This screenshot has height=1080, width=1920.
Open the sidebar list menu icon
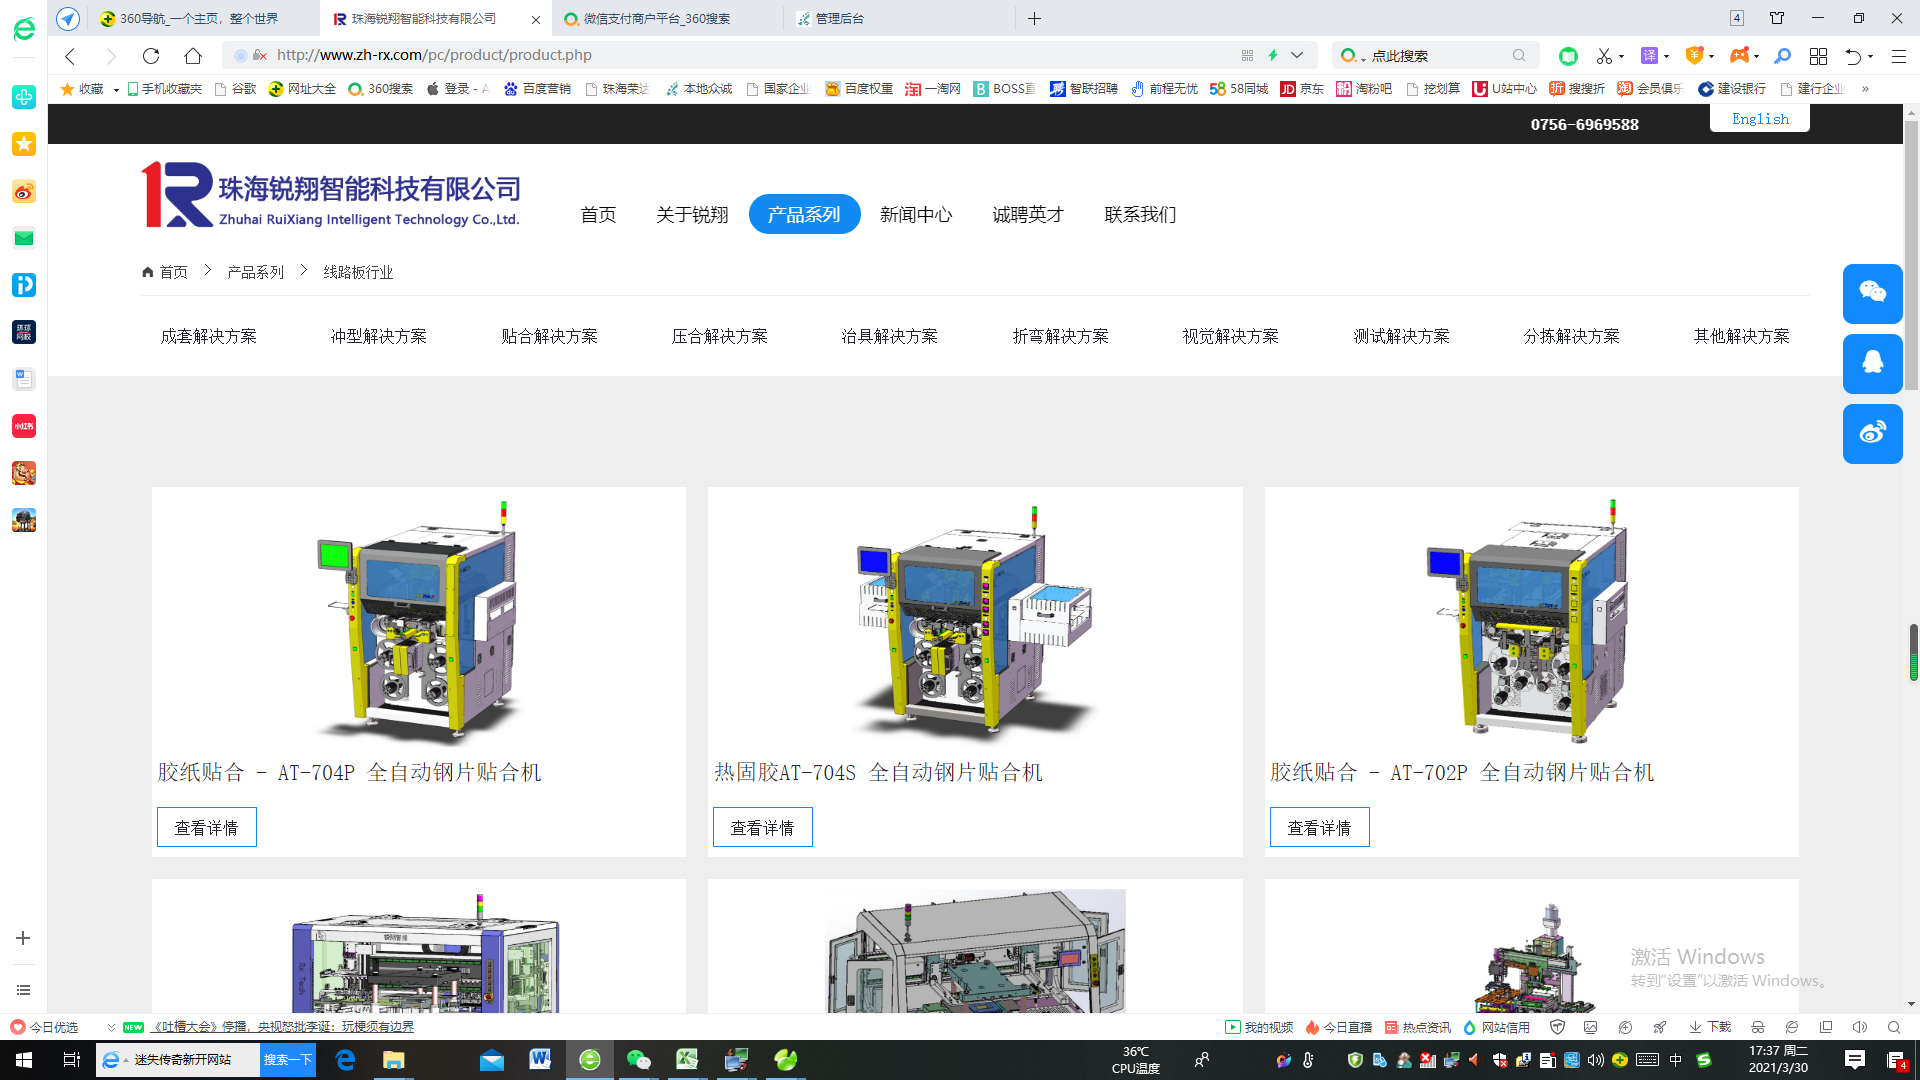click(x=23, y=990)
